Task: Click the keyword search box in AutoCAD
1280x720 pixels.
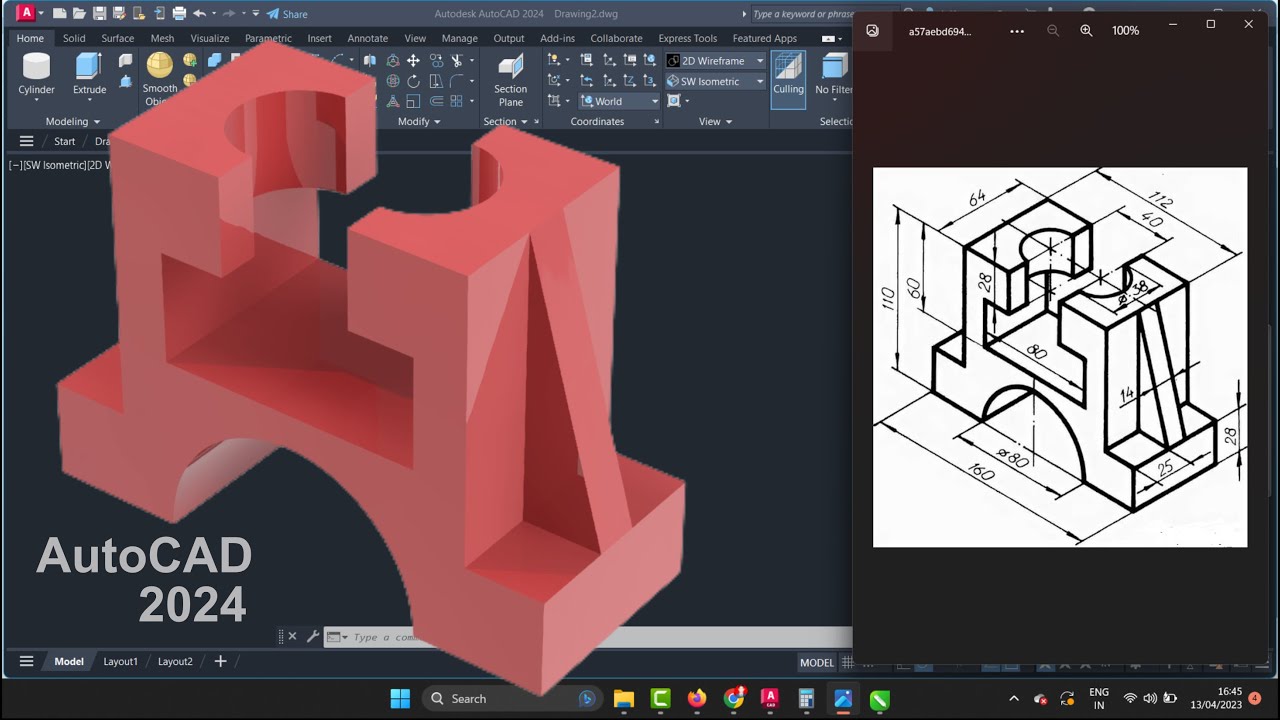Action: tap(803, 14)
